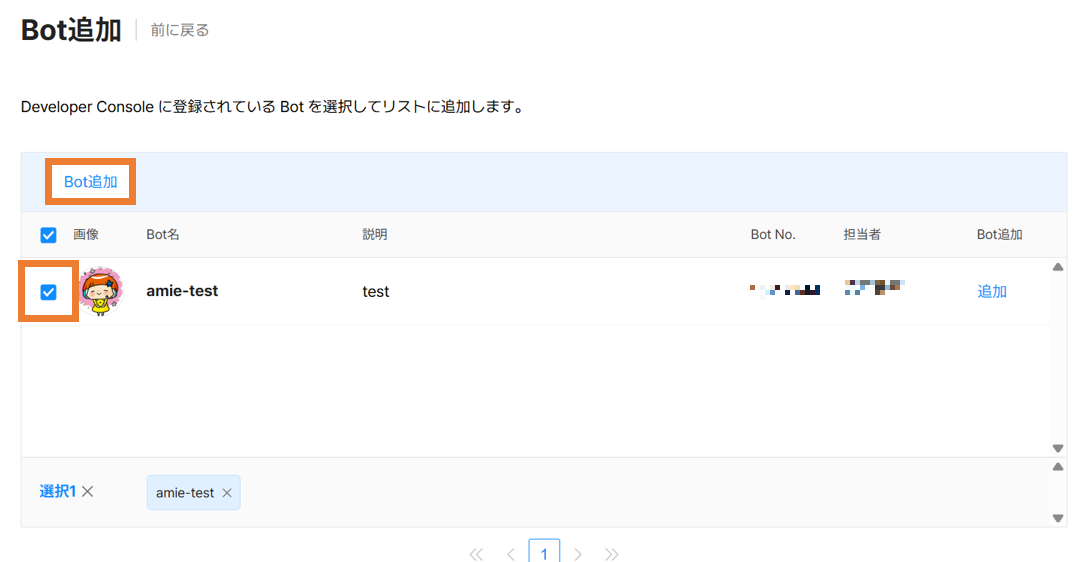
Task: Click the amie-test bot name
Action: 182,291
